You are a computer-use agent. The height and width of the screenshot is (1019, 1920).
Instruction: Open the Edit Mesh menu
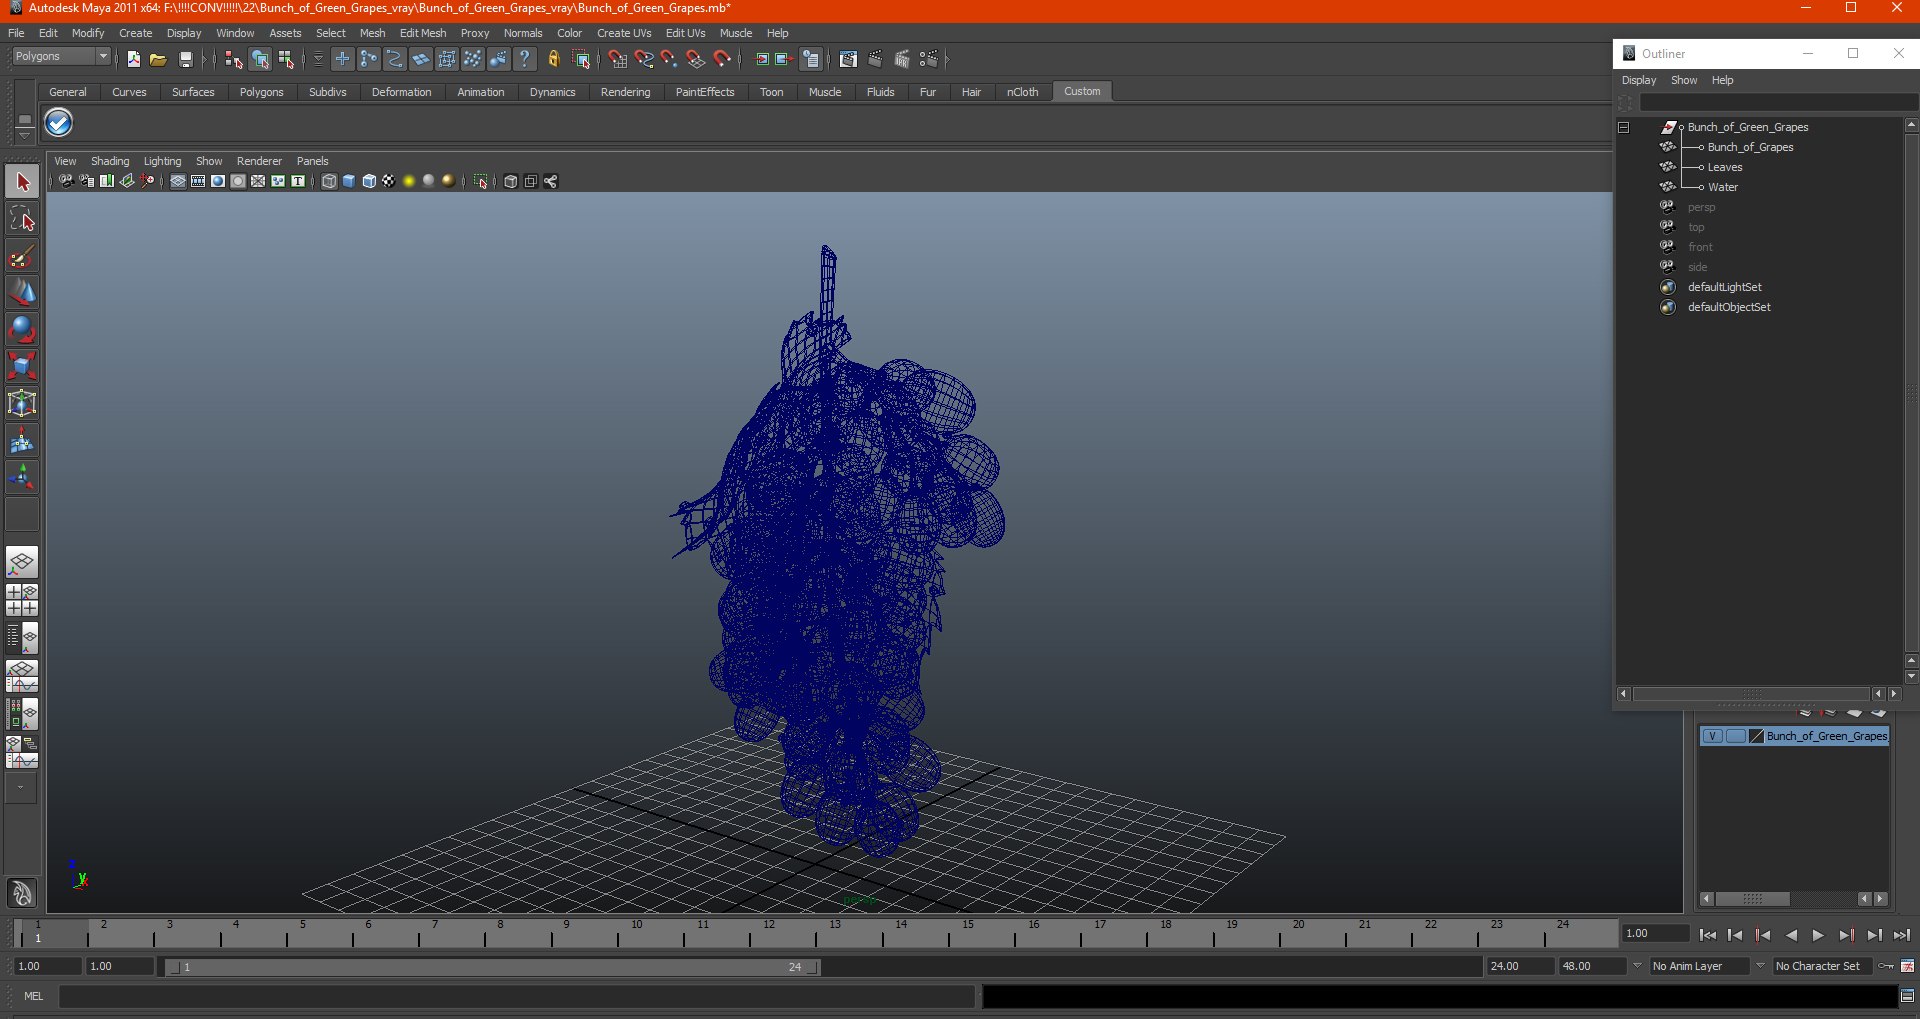coord(423,33)
